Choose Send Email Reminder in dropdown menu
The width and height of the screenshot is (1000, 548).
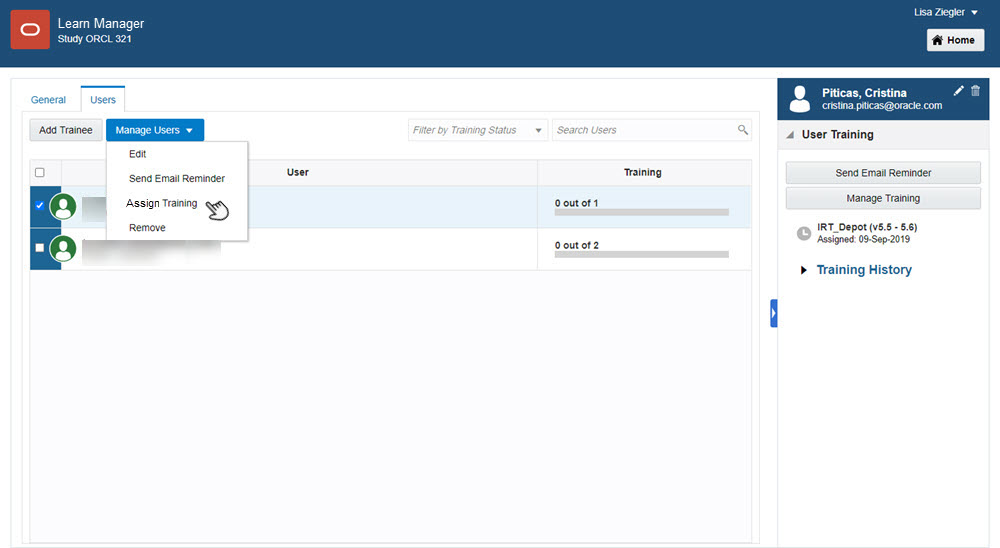click(177, 179)
